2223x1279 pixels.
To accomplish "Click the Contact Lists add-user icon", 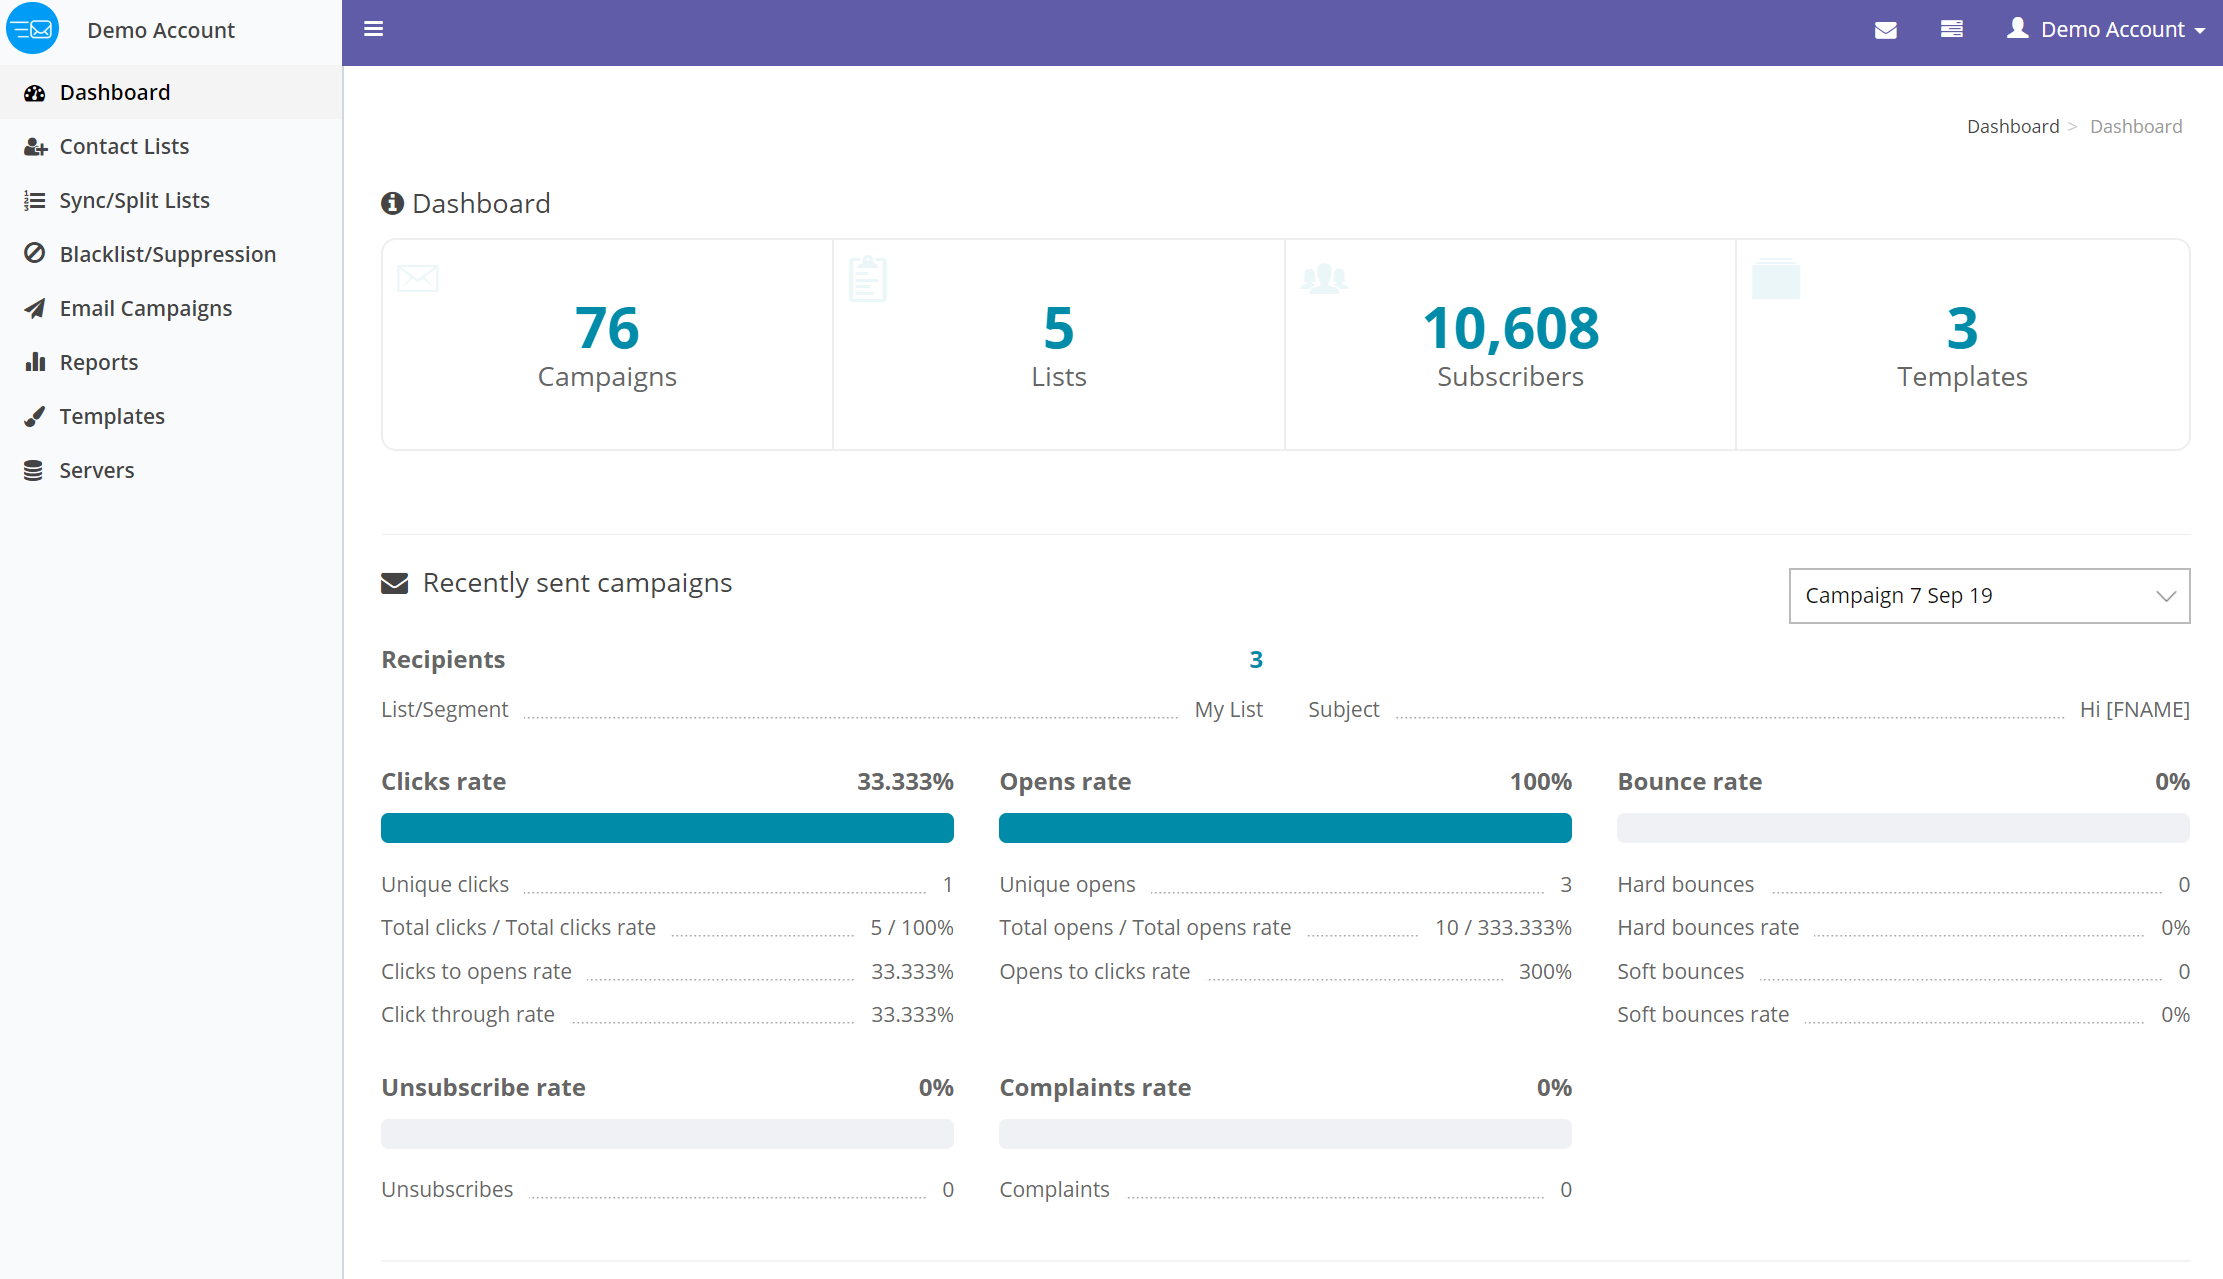I will (x=35, y=147).
